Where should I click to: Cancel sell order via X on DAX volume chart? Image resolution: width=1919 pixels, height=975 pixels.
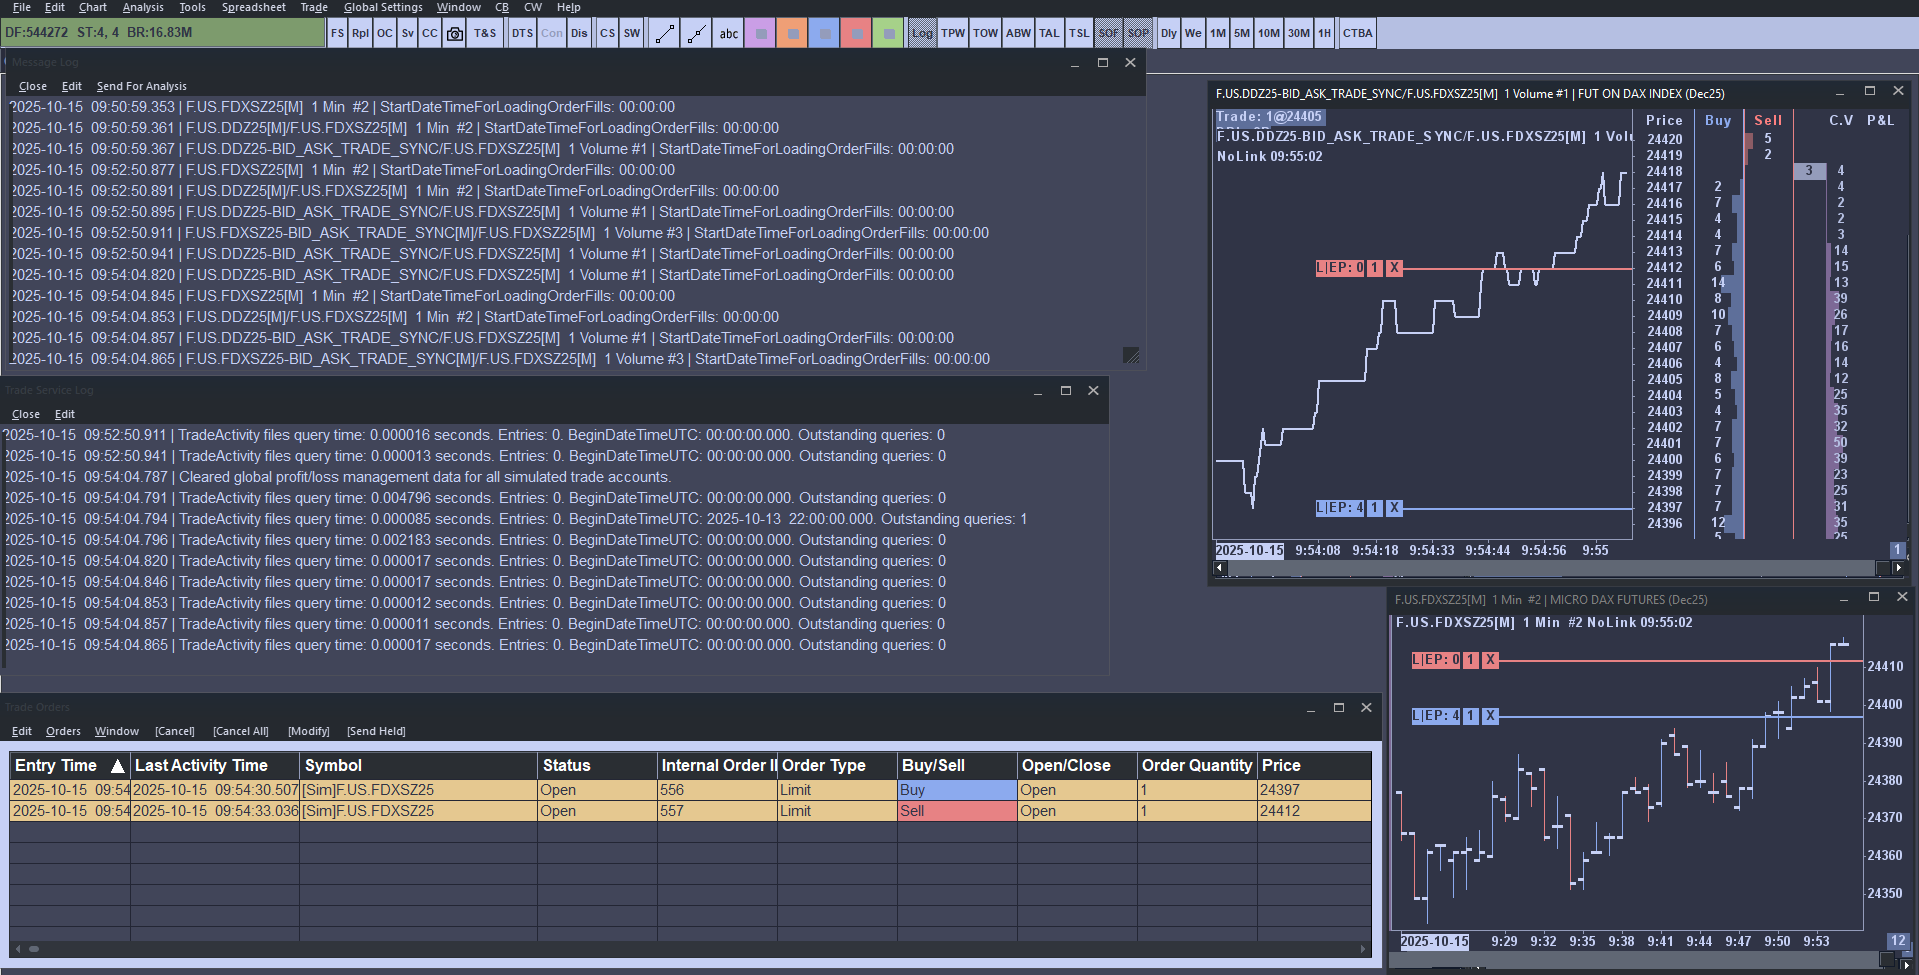1394,268
